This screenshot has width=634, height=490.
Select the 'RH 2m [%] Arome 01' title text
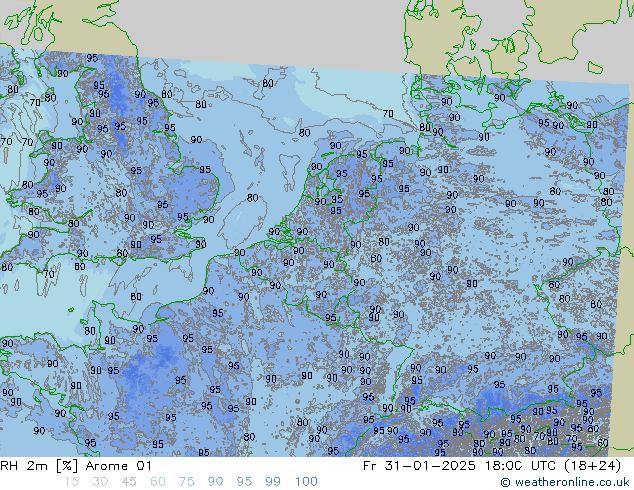pyautogui.click(x=76, y=466)
